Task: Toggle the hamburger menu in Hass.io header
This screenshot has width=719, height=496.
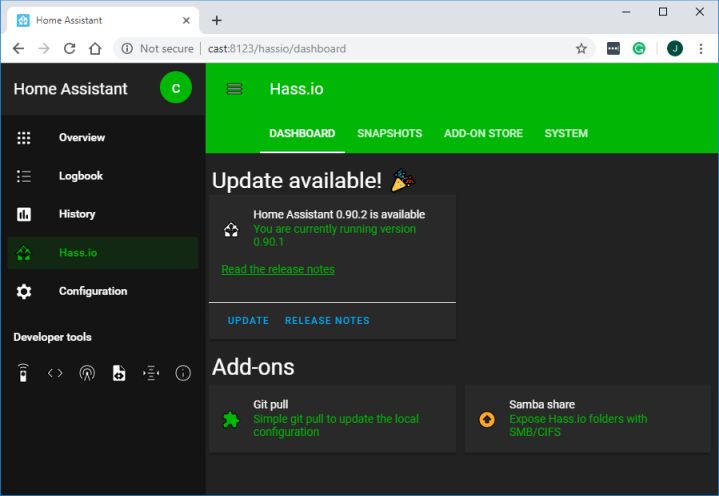Action: [x=234, y=88]
